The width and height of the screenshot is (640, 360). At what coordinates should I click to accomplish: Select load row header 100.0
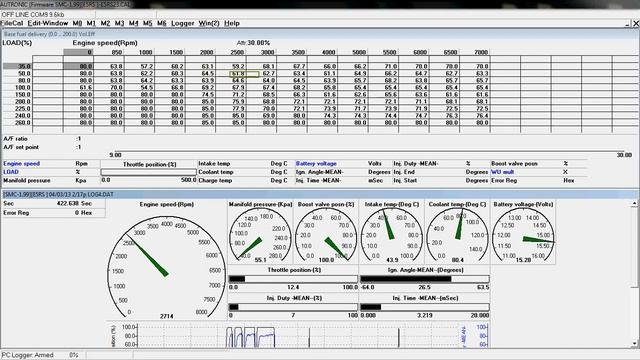pos(17,87)
